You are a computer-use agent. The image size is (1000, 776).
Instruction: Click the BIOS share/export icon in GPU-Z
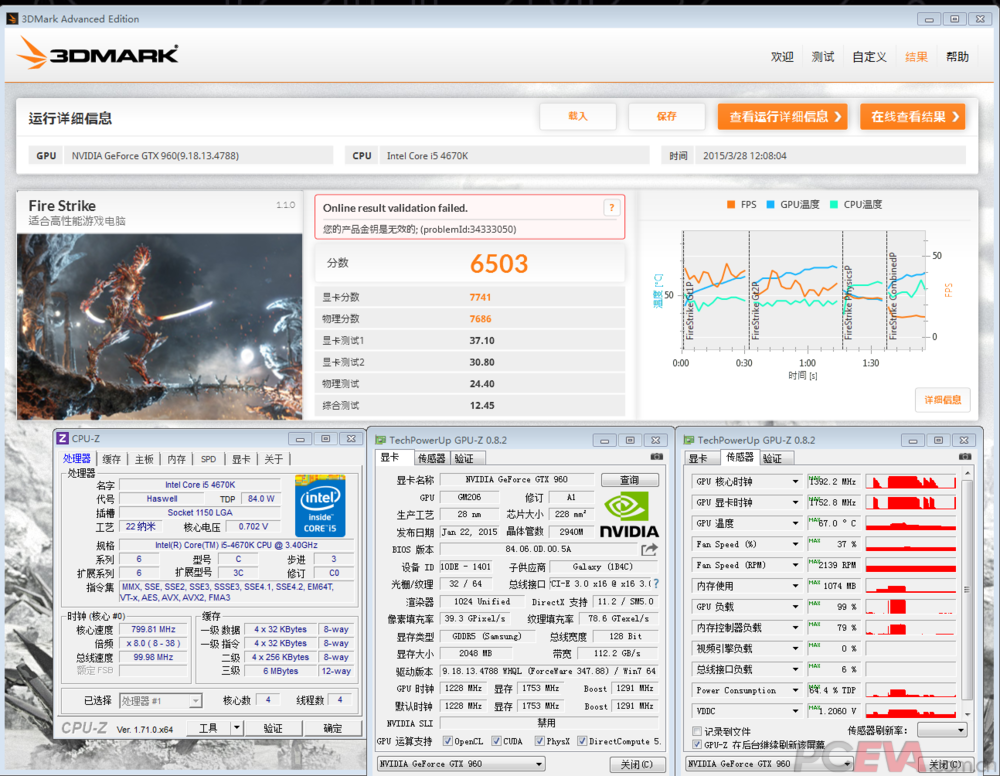[649, 550]
